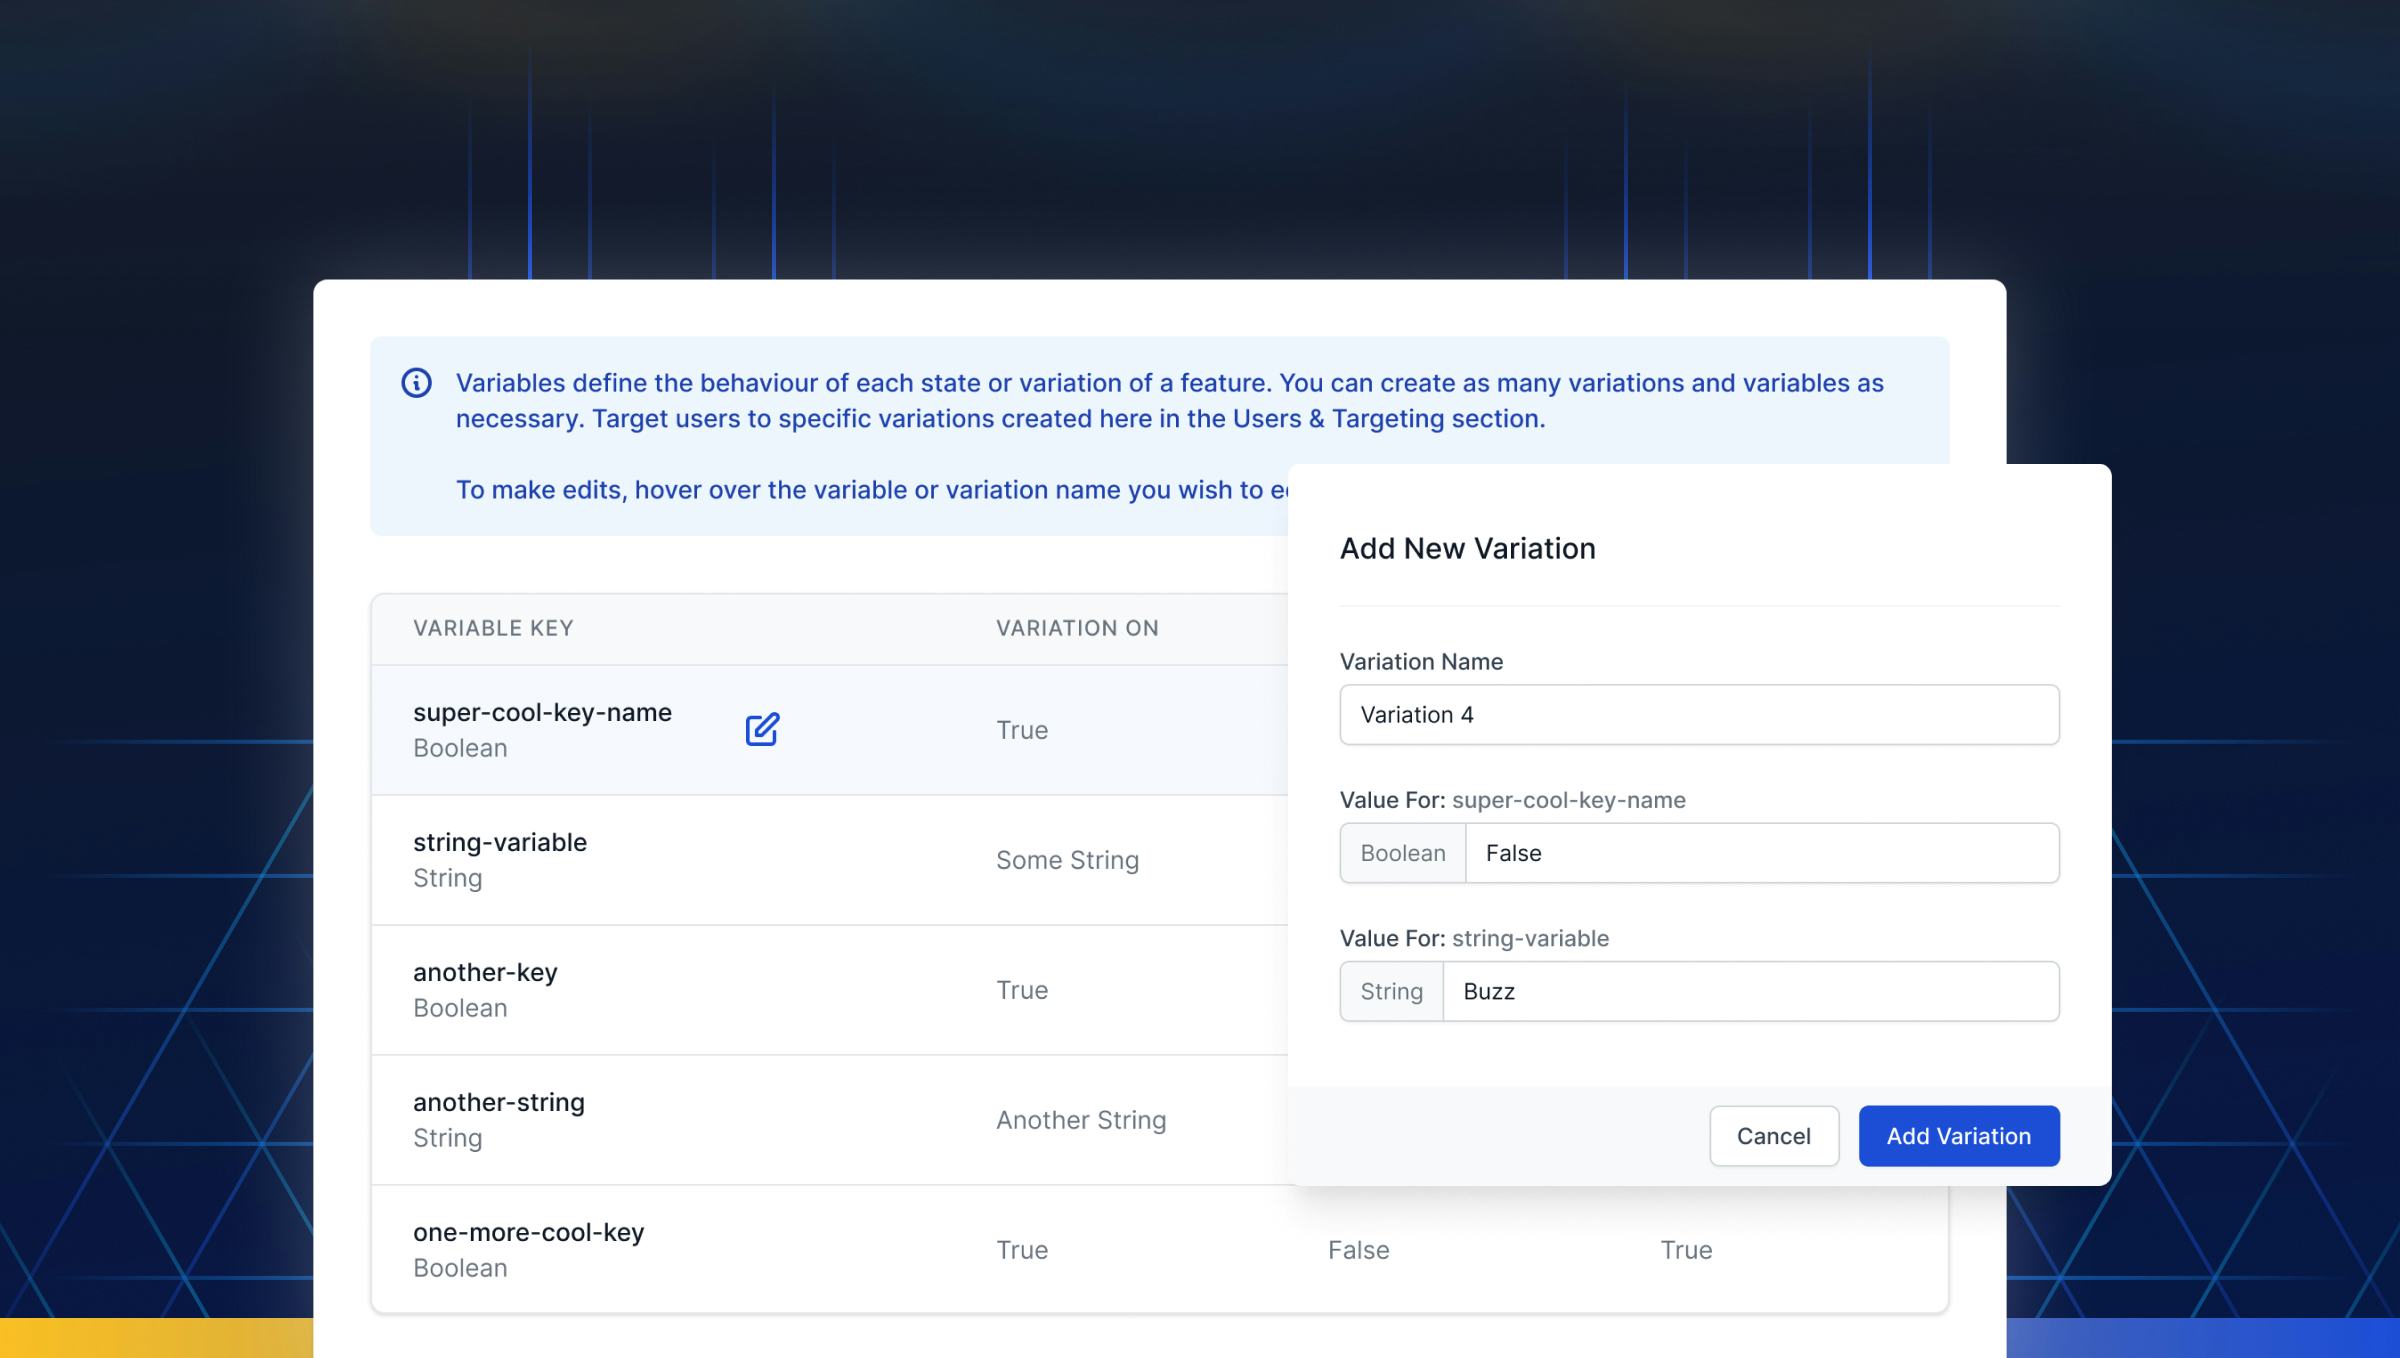Viewport: 2400px width, 1358px height.
Task: Select the String type label next to Buzz
Action: pos(1391,991)
